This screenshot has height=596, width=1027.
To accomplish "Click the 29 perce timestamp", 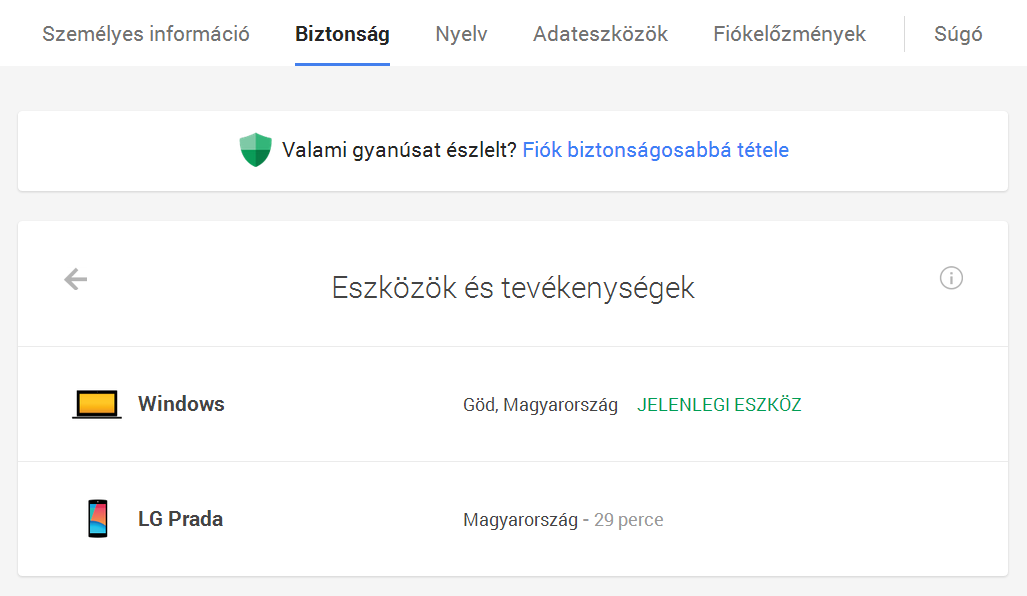I will tap(628, 520).
